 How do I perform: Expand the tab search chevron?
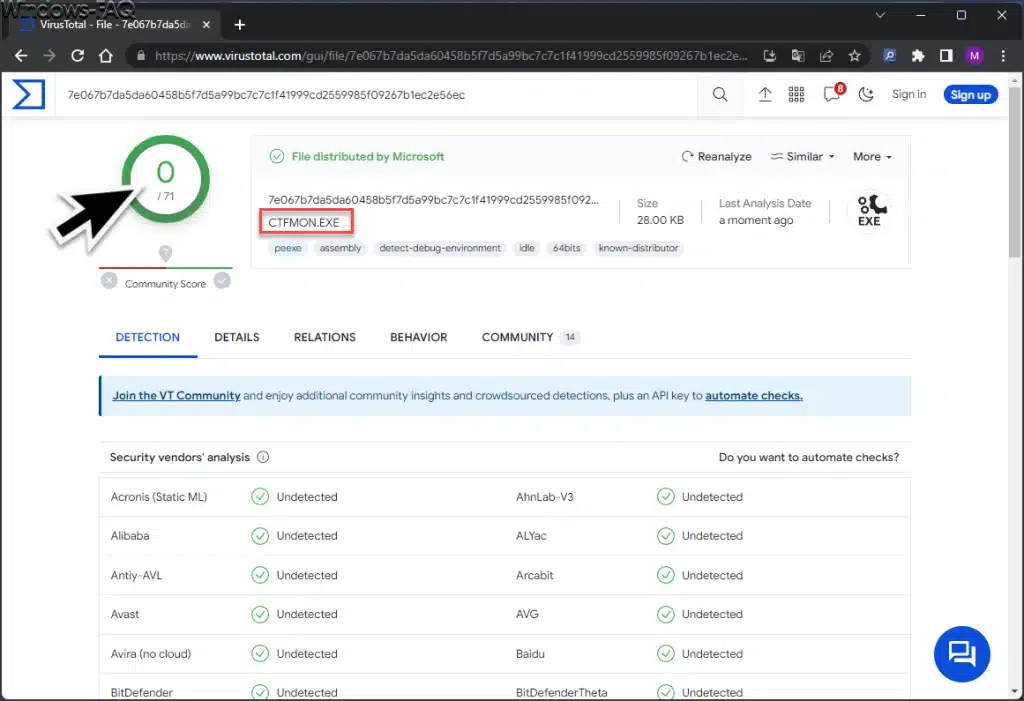pyautogui.click(x=880, y=15)
